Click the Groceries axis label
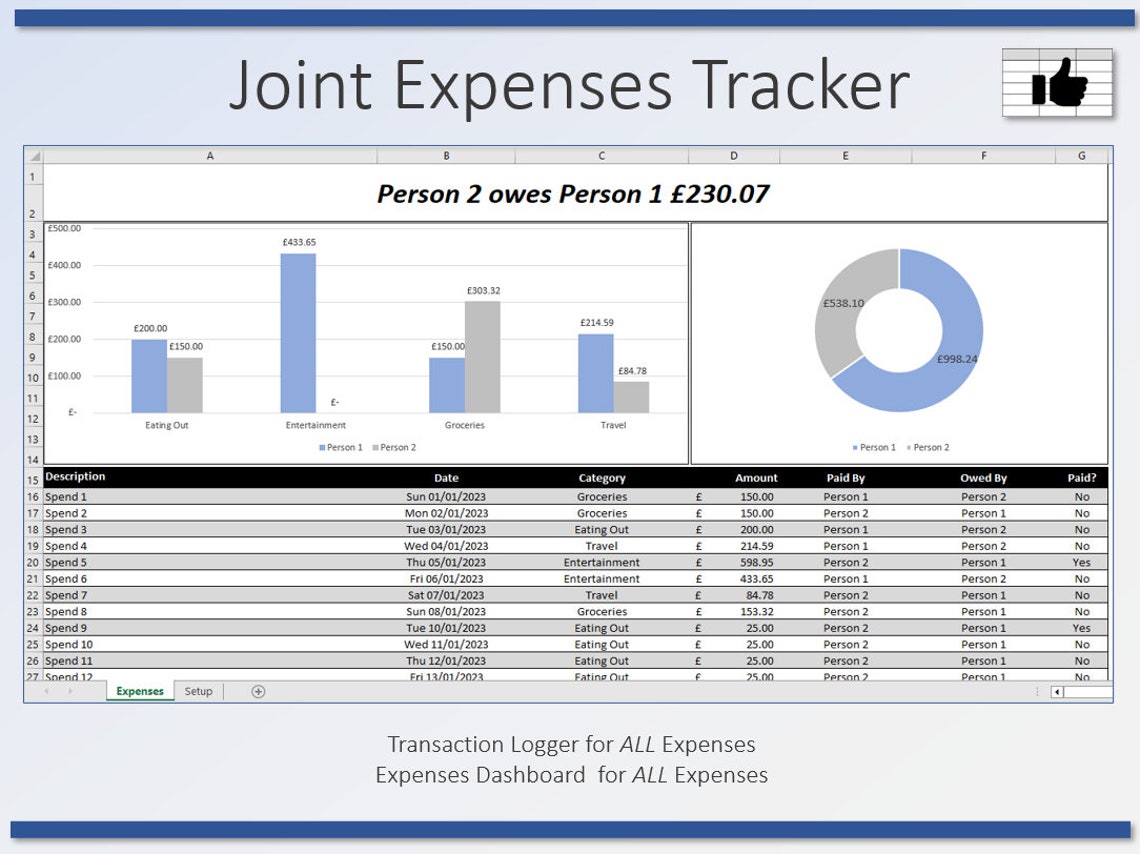1140x854 pixels. [465, 425]
